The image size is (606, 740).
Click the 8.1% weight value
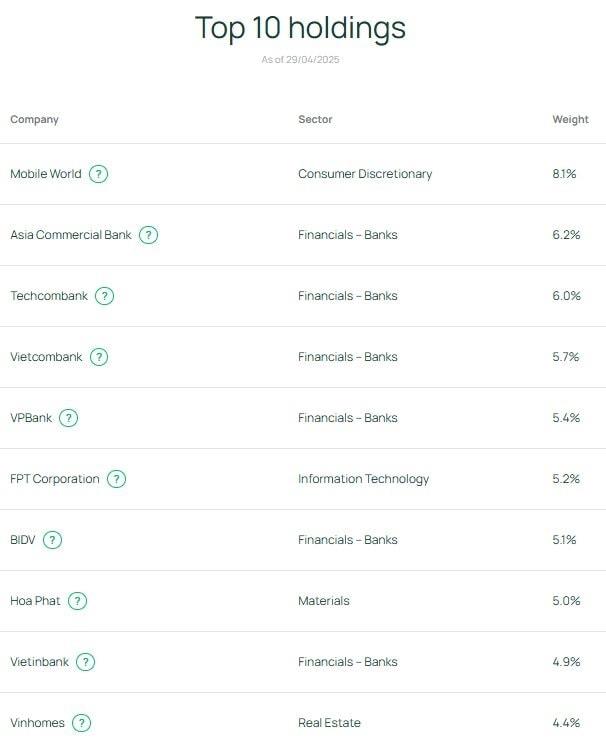564,174
